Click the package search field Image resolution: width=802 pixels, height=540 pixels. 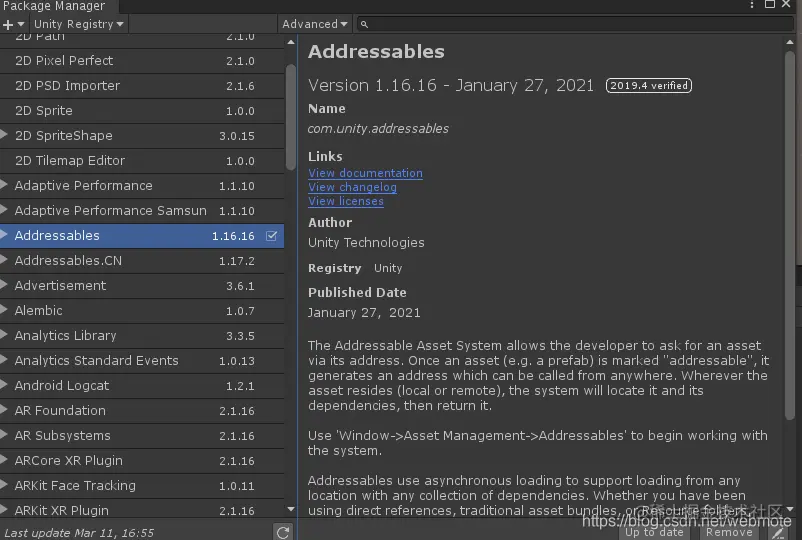pyautogui.click(x=575, y=24)
